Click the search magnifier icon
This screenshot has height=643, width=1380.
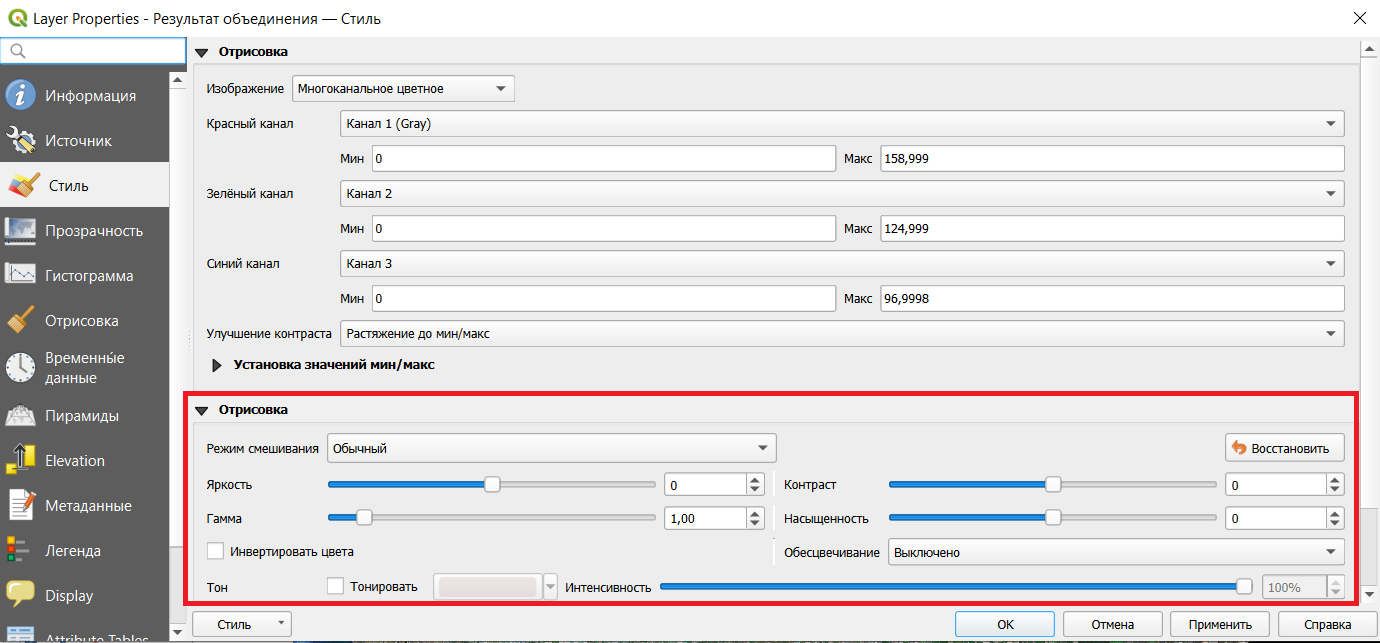coord(17,50)
